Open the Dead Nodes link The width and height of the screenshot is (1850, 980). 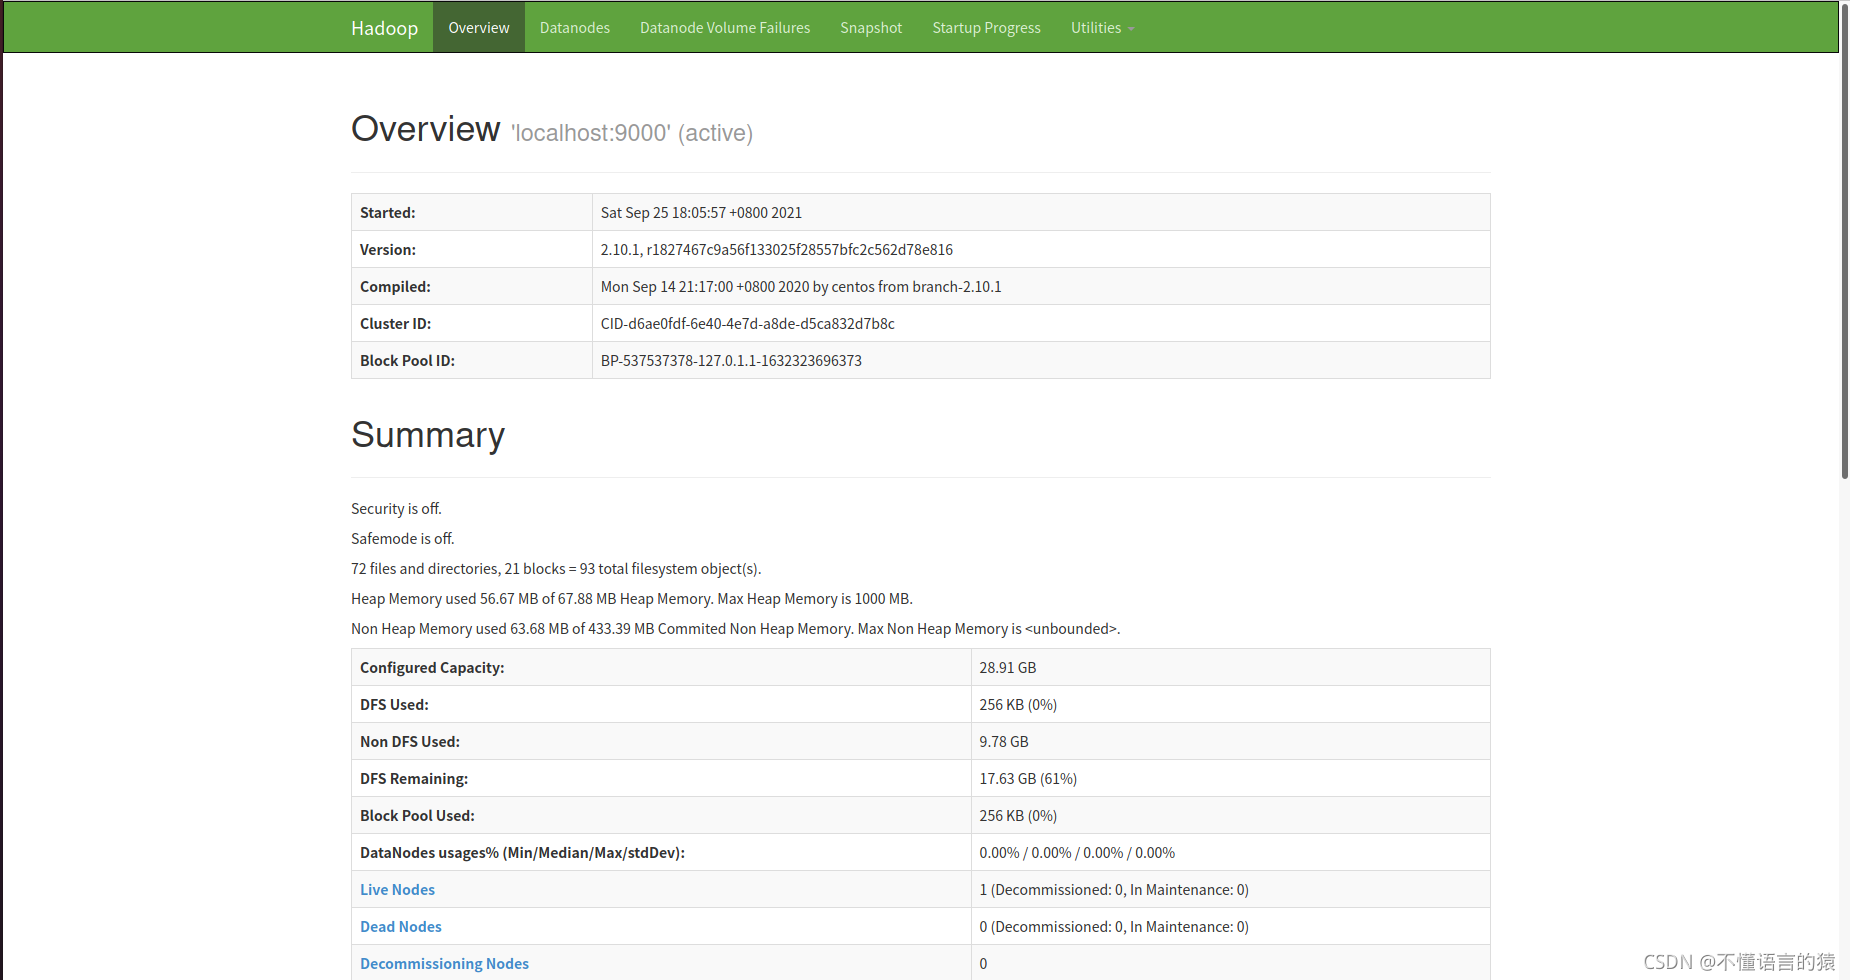(x=400, y=927)
